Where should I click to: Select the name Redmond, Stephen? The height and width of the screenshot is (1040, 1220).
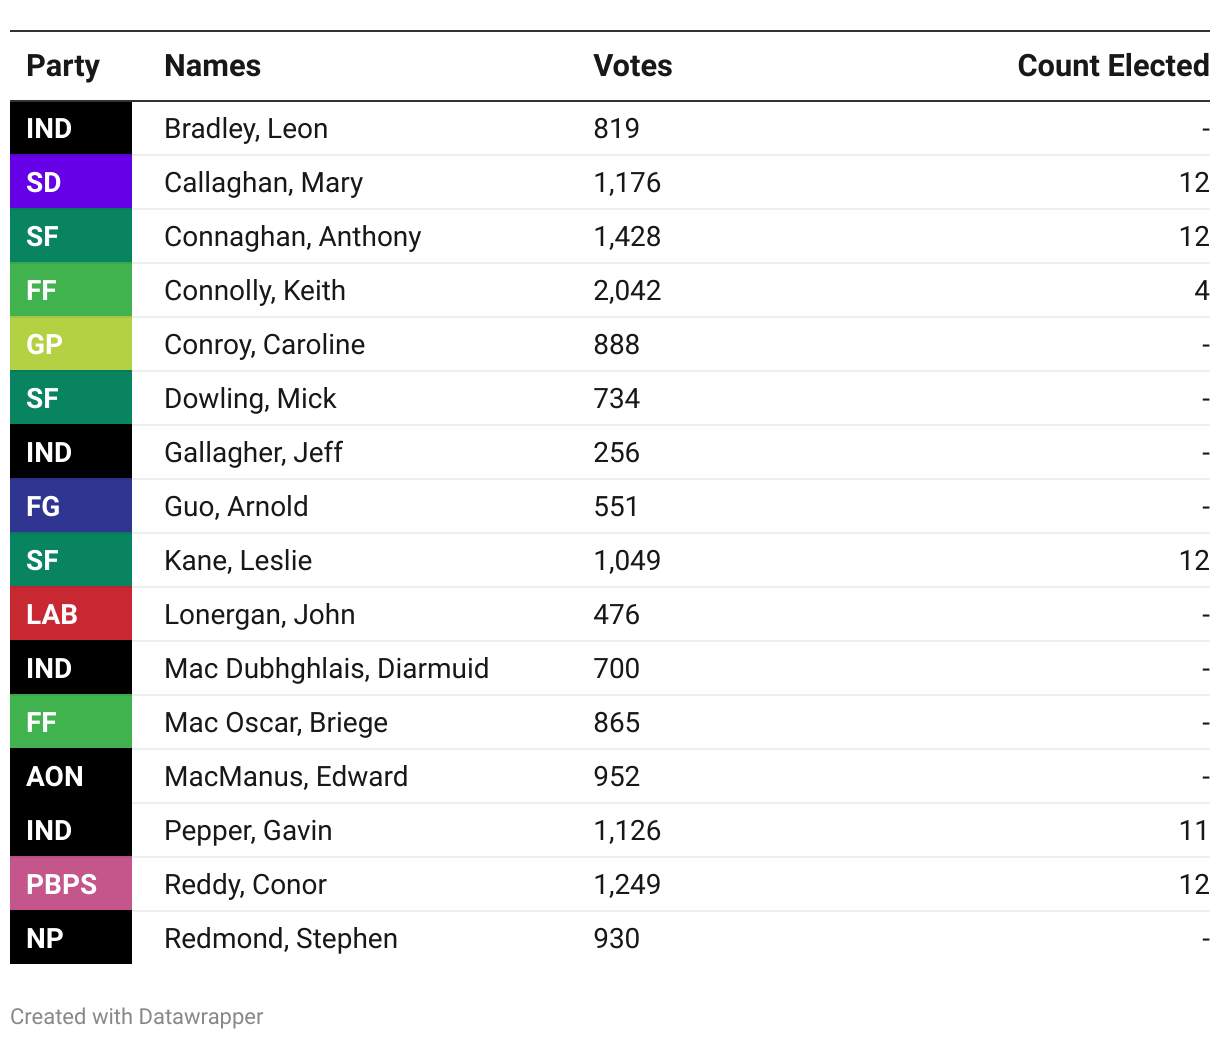pos(281,938)
